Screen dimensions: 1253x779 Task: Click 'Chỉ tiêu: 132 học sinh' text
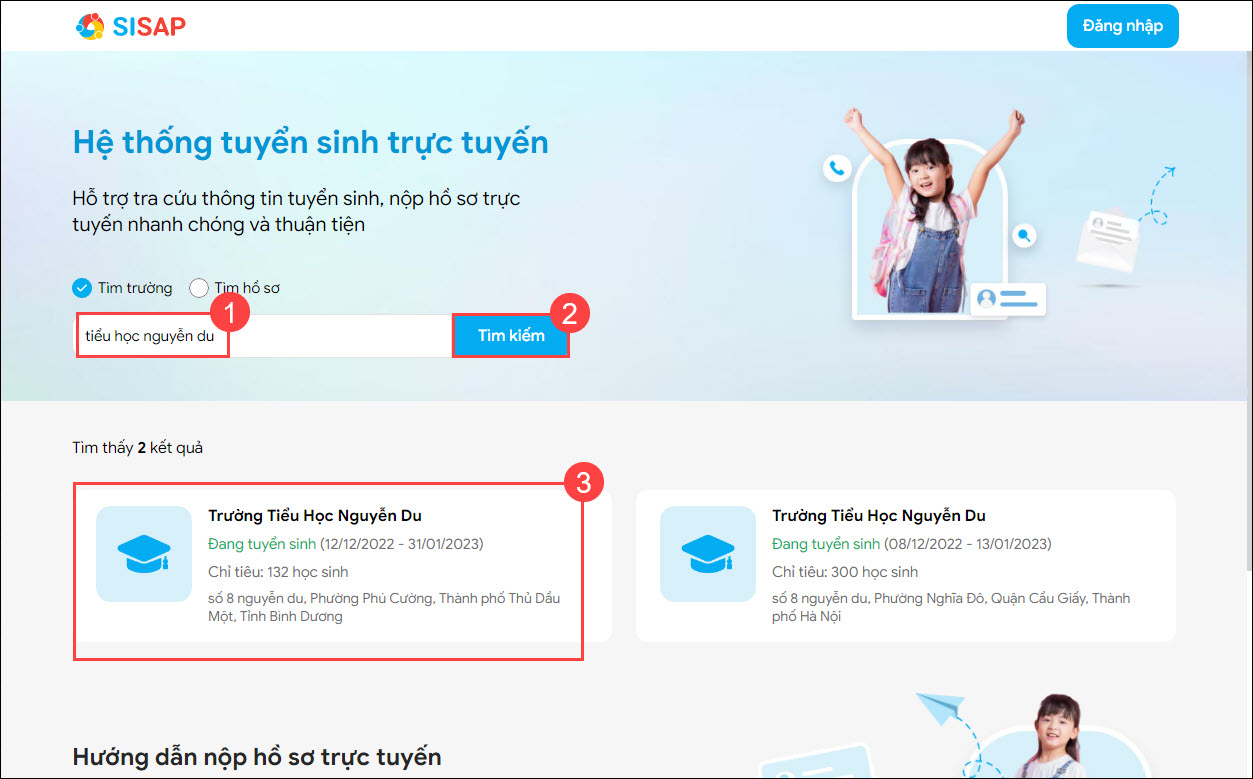coord(278,572)
